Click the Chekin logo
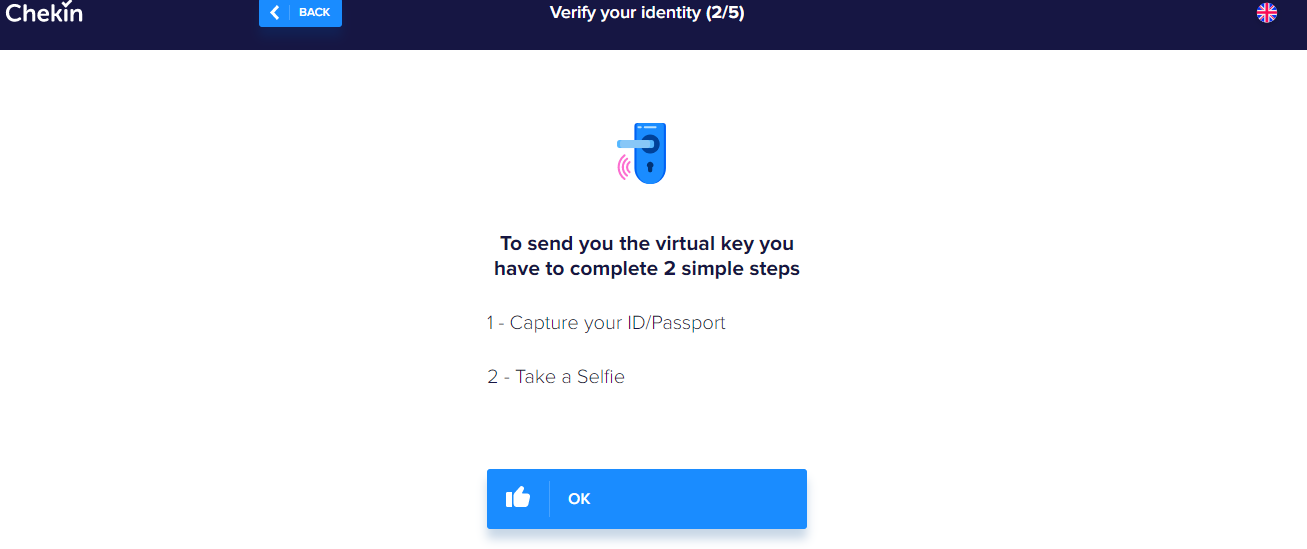The height and width of the screenshot is (549, 1307). click(43, 12)
